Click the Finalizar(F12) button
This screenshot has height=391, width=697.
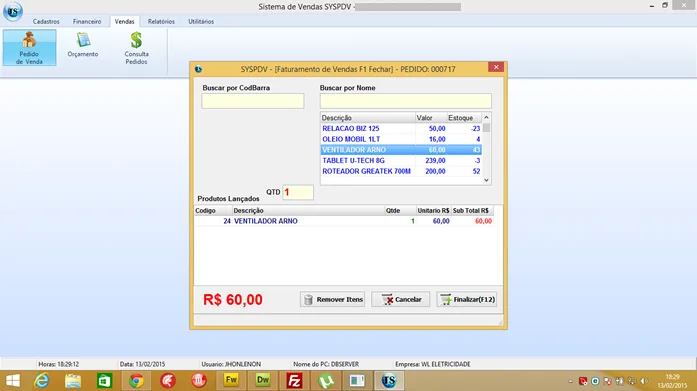[x=466, y=299]
